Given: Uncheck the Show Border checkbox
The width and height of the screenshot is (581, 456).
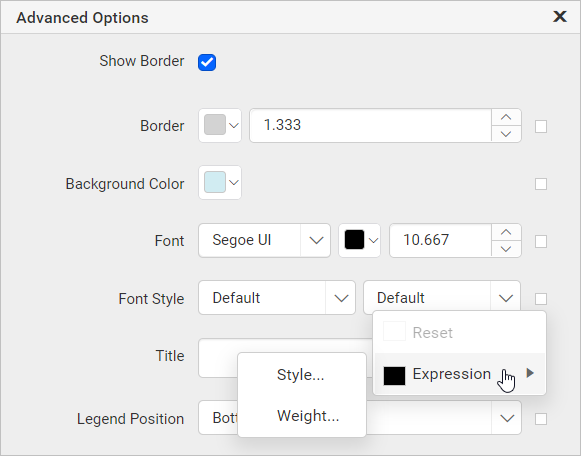Looking at the screenshot, I should [x=207, y=62].
